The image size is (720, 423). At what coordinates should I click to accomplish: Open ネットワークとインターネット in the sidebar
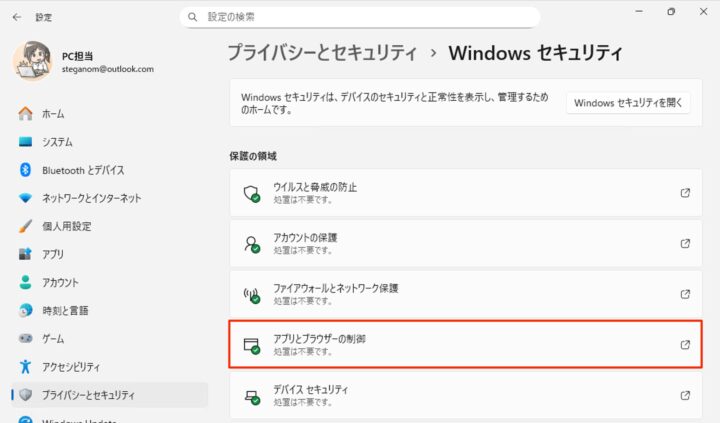pyautogui.click(x=91, y=198)
